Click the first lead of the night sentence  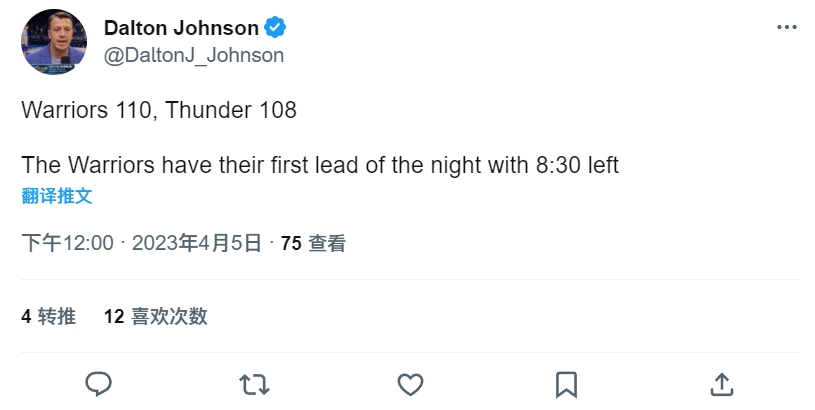pyautogui.click(x=320, y=165)
